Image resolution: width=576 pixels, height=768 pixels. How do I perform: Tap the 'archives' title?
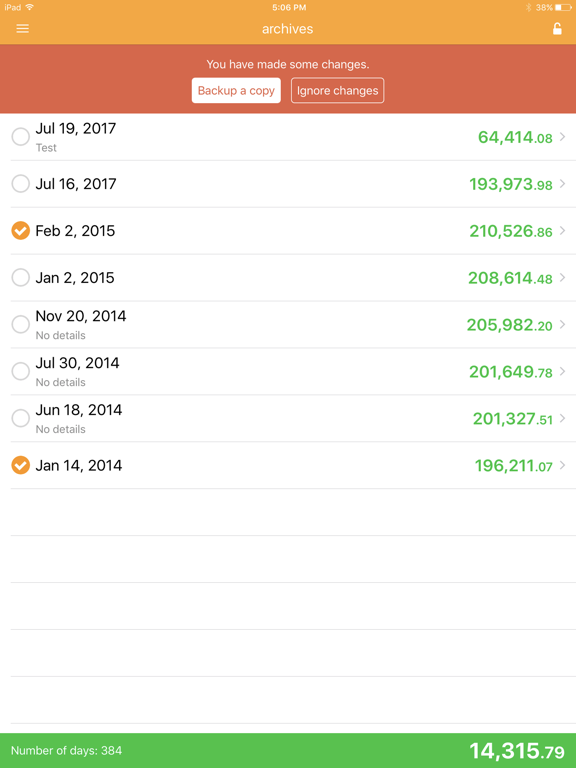[288, 29]
